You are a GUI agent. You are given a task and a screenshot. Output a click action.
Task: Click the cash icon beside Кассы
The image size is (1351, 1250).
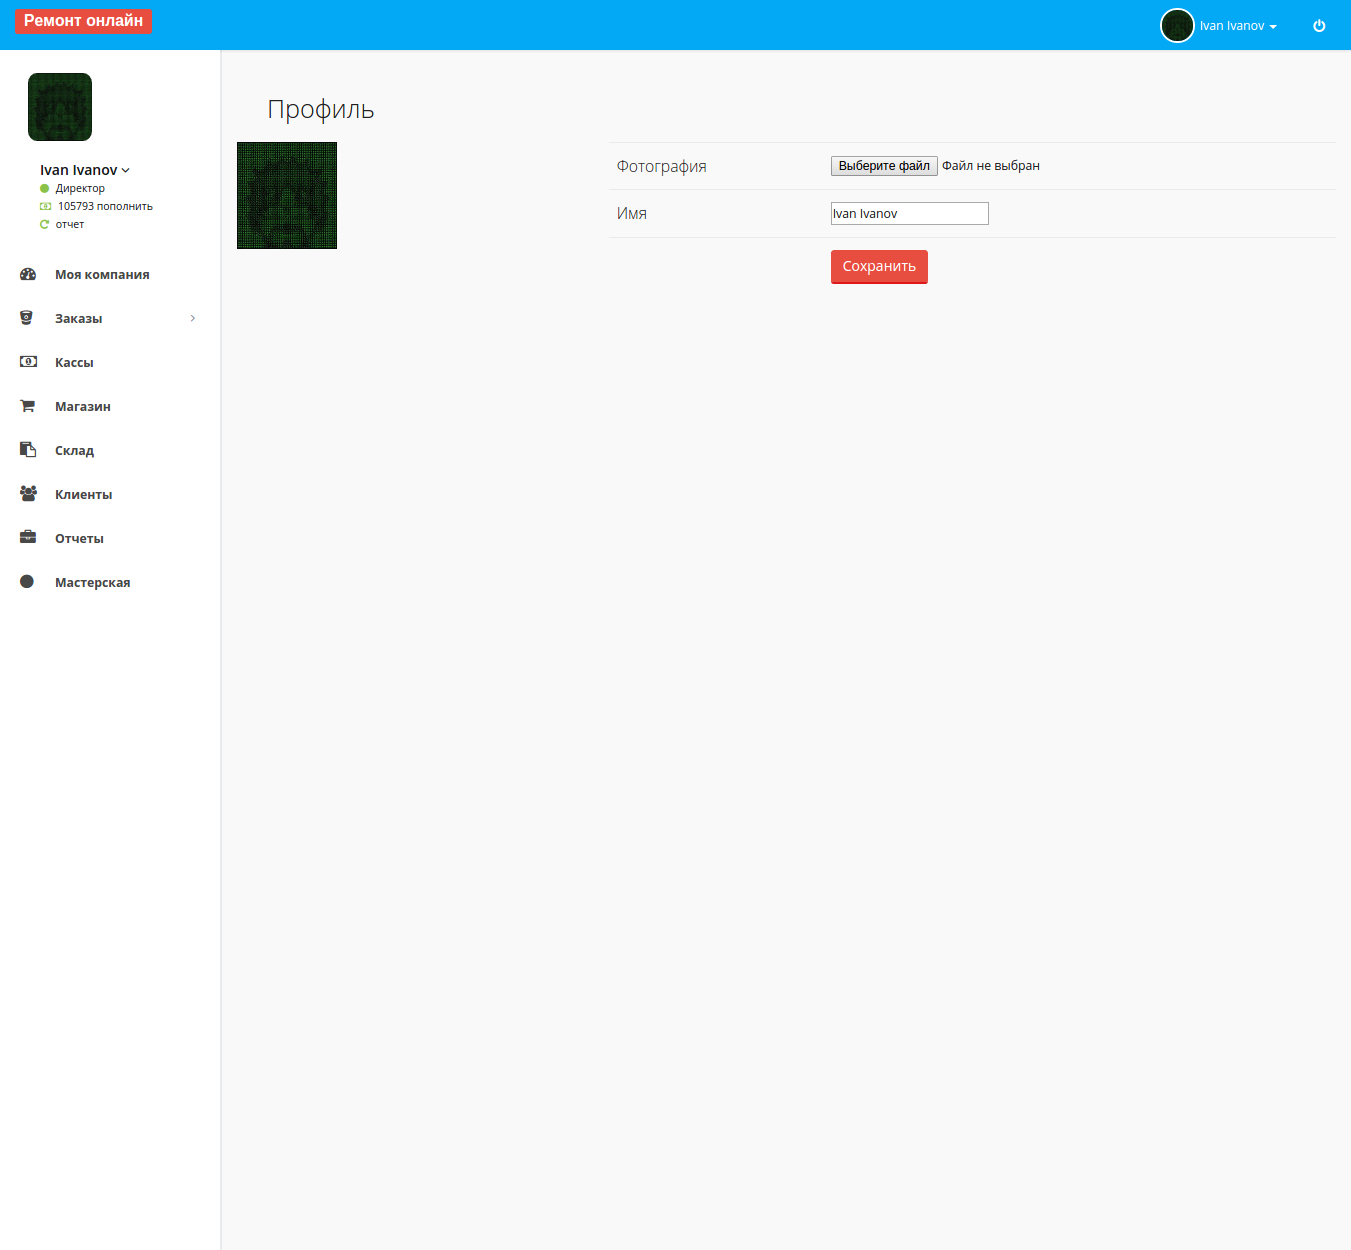point(28,362)
